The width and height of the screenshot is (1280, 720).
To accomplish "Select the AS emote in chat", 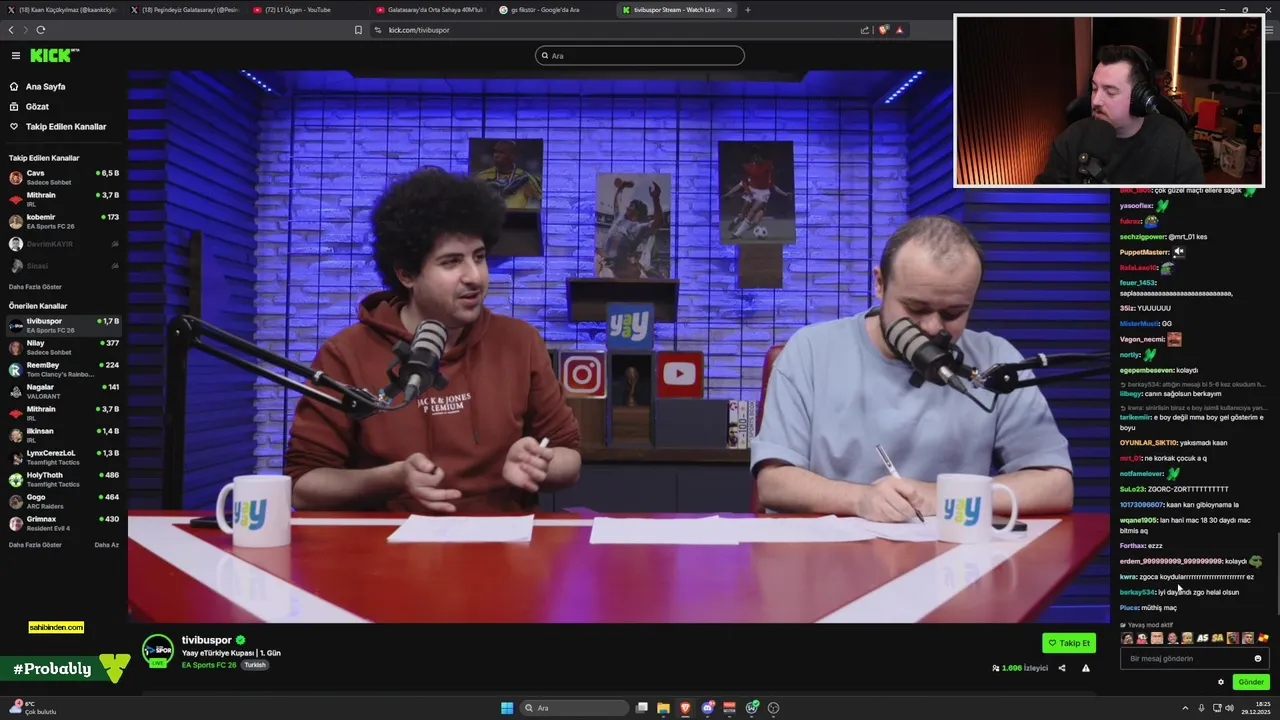I will tap(1203, 638).
